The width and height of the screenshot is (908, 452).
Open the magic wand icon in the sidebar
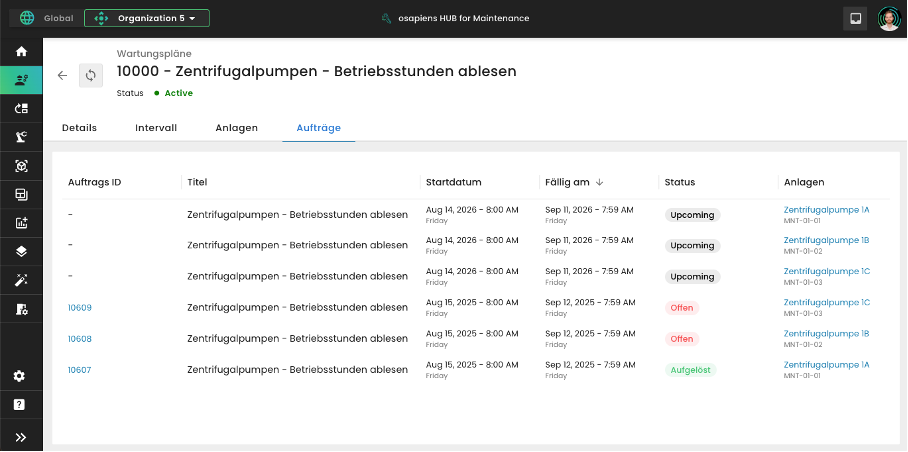(21, 281)
